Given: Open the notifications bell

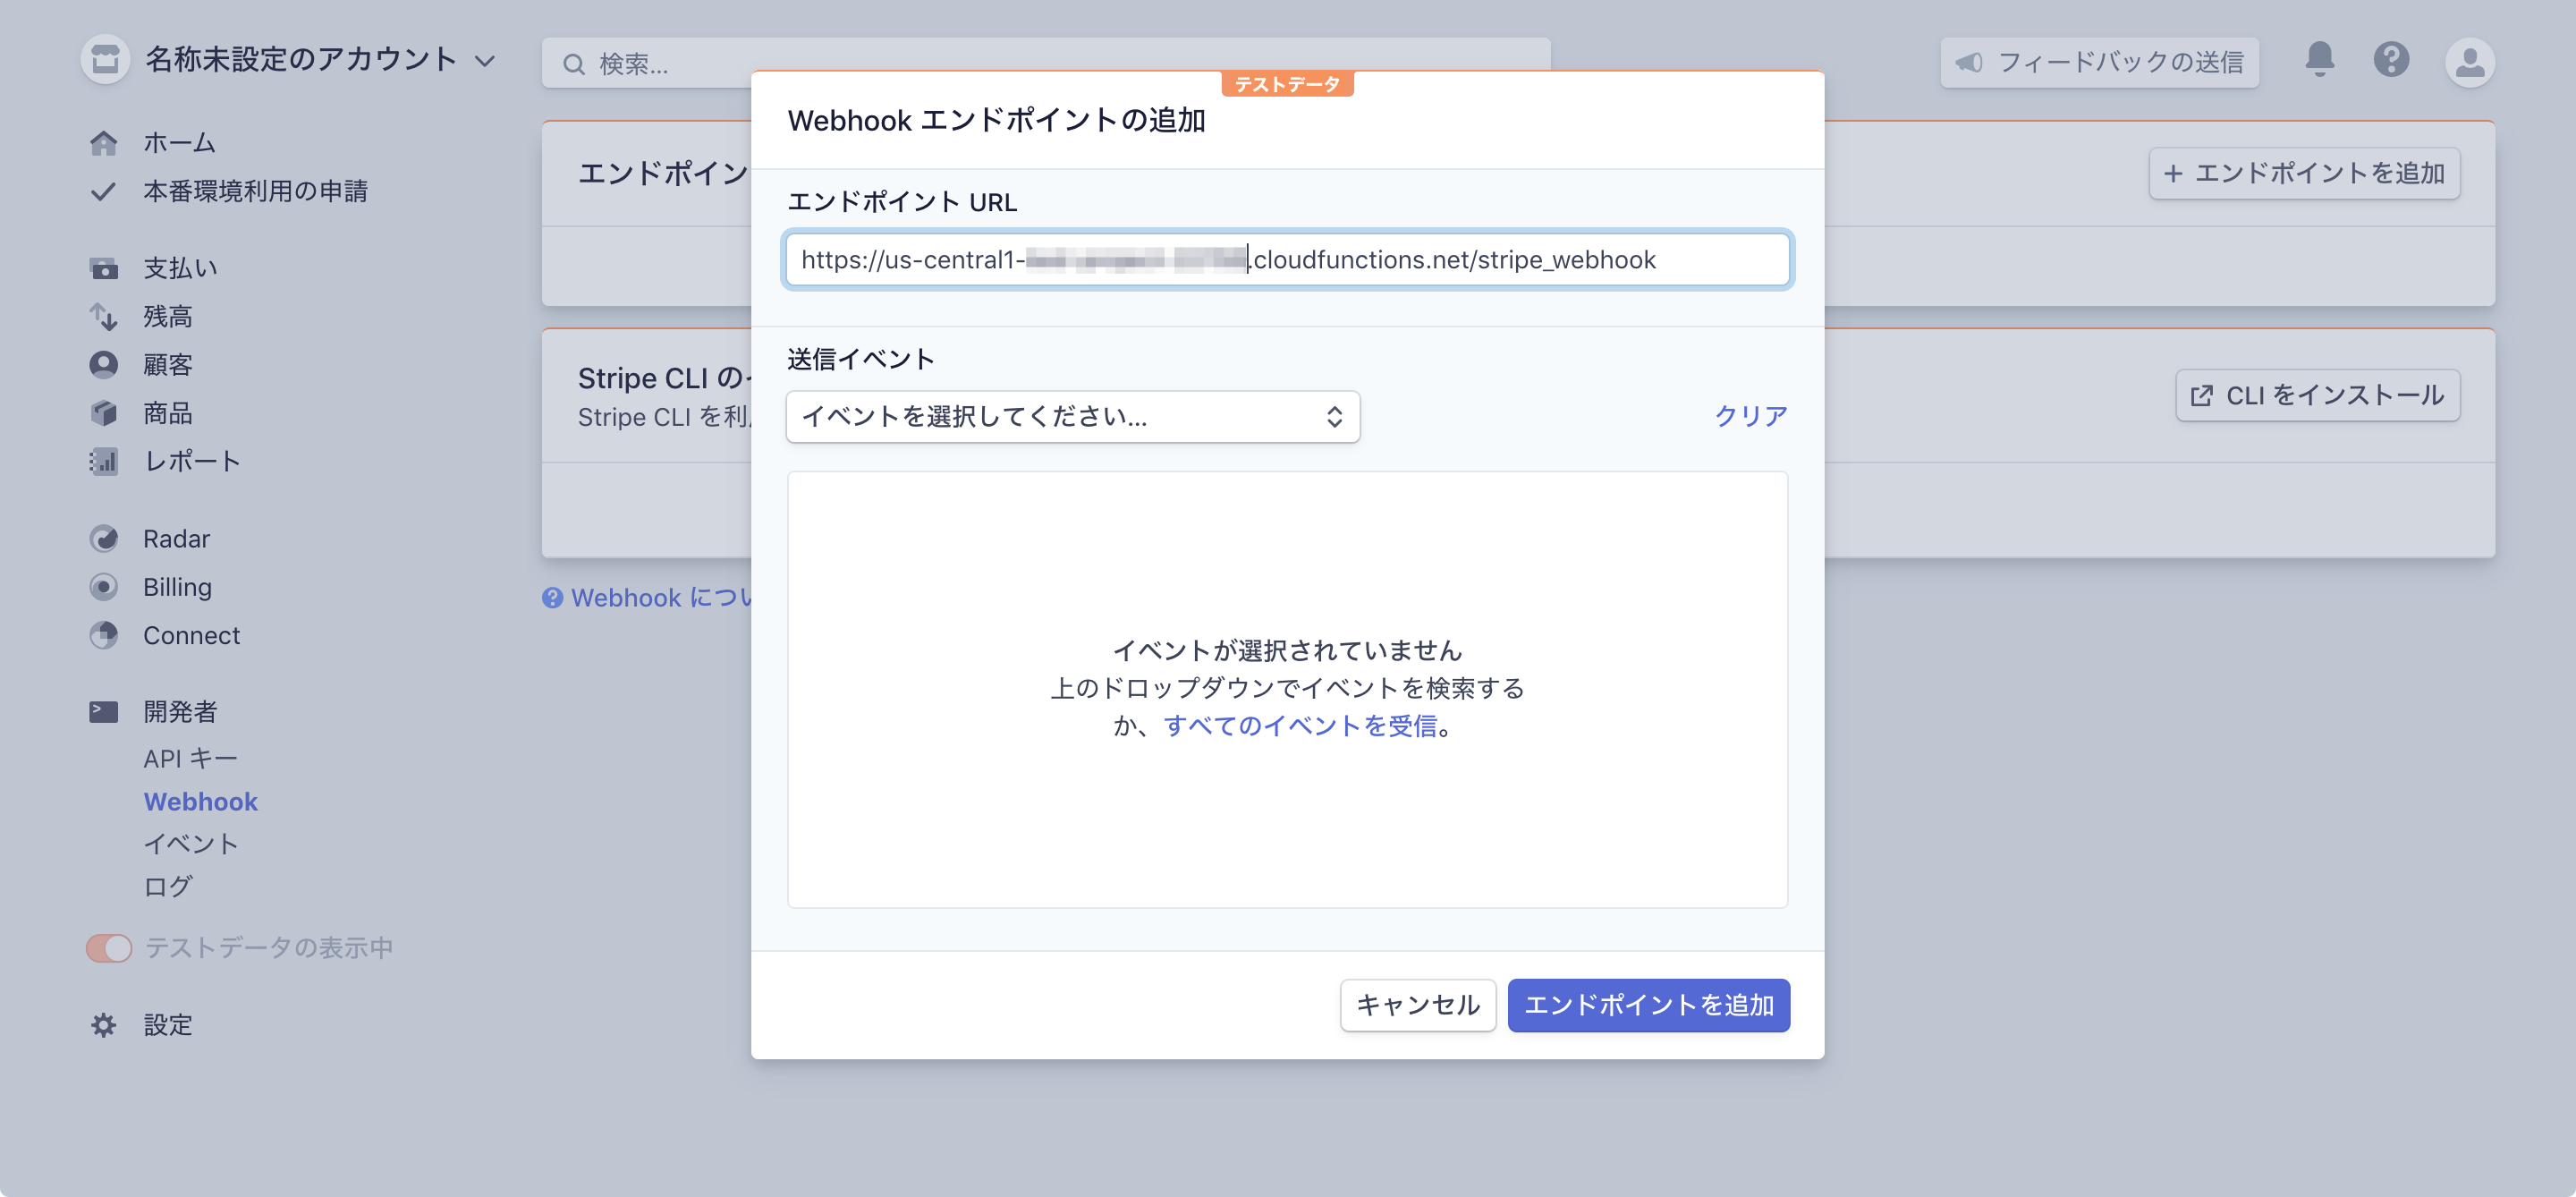Looking at the screenshot, I should coord(2320,60).
